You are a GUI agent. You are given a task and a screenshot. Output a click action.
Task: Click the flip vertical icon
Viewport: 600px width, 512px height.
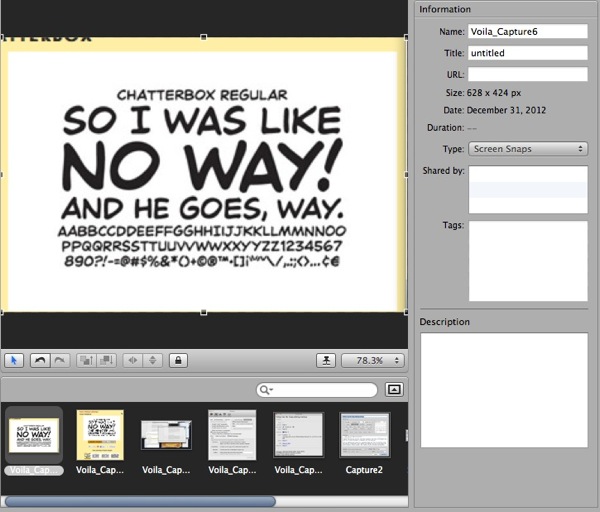pos(153,360)
